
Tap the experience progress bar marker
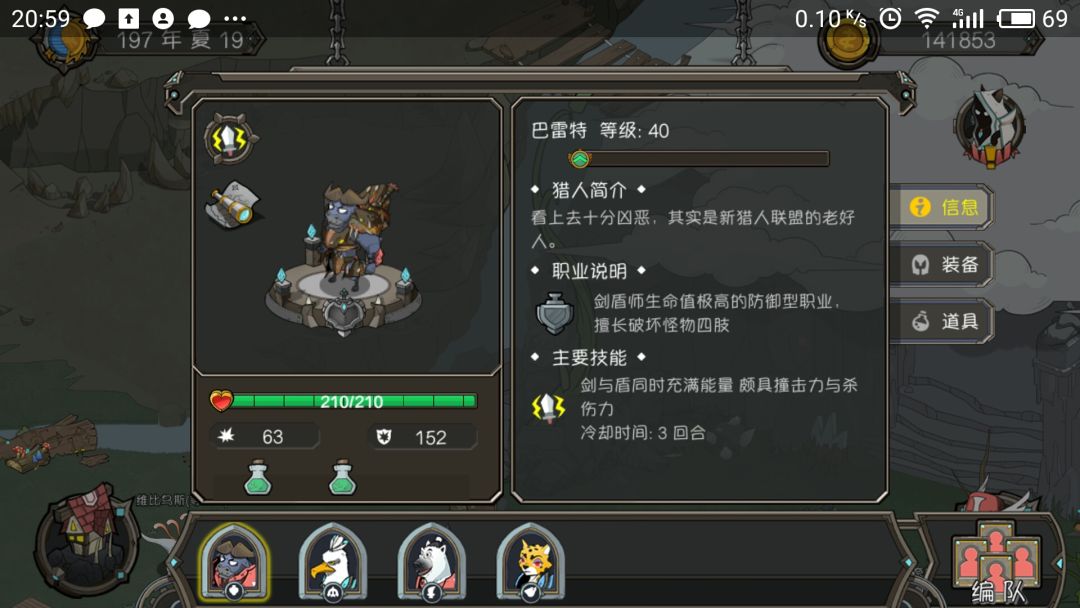pyautogui.click(x=580, y=159)
